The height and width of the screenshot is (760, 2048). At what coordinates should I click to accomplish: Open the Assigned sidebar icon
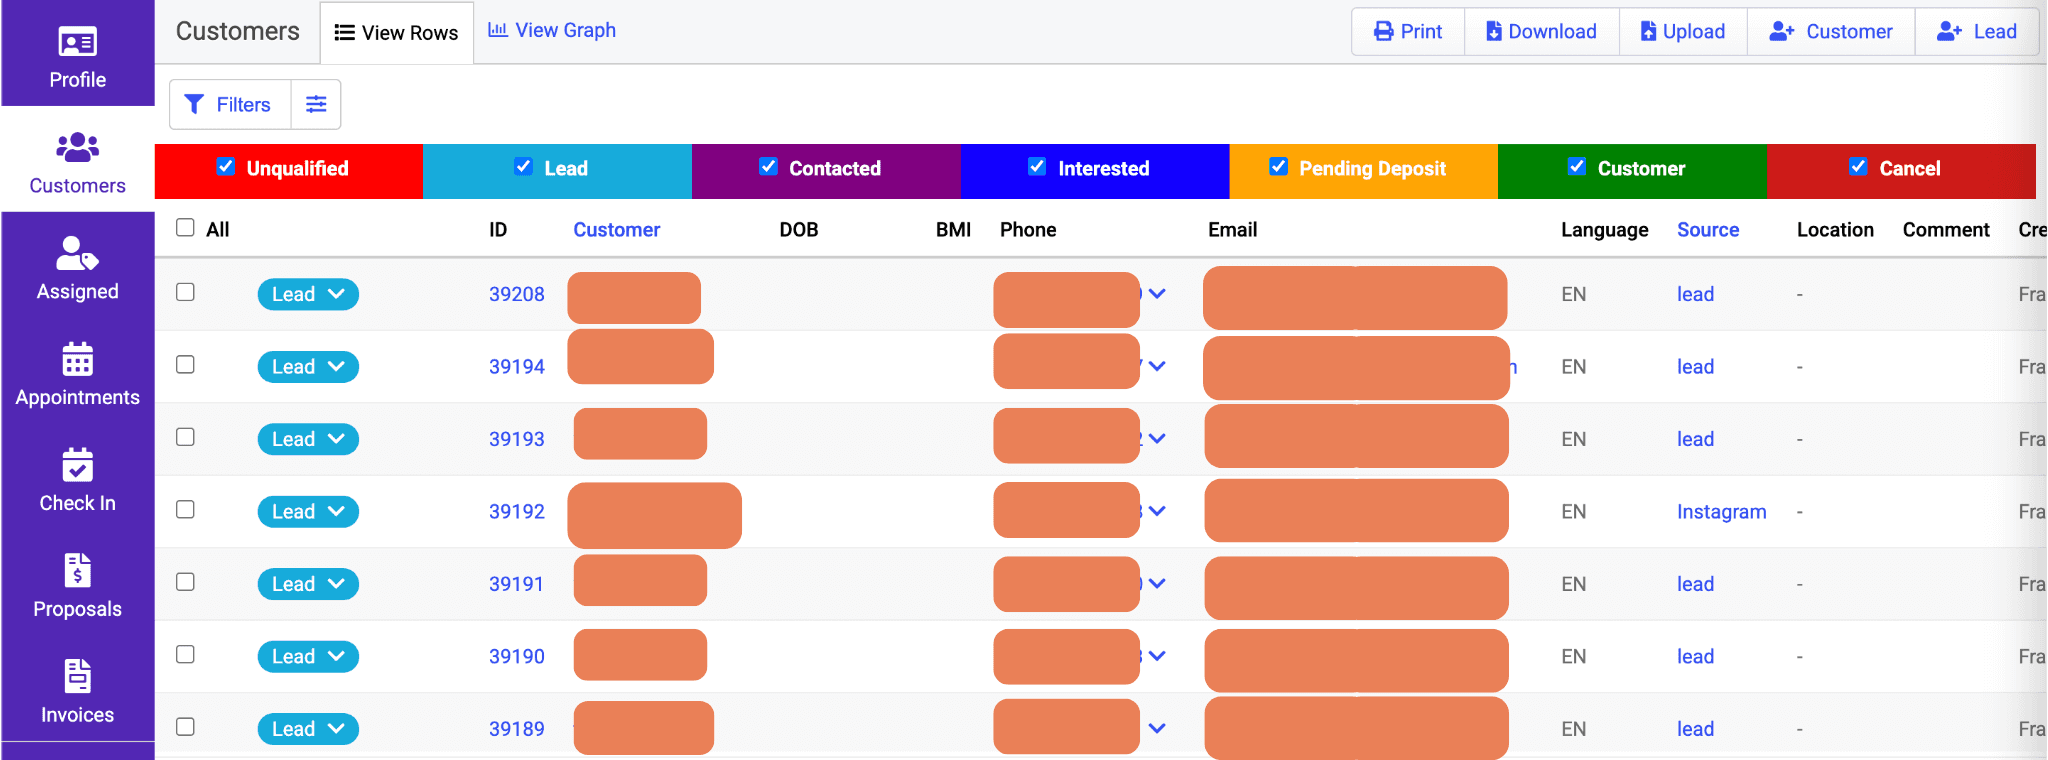(x=77, y=254)
